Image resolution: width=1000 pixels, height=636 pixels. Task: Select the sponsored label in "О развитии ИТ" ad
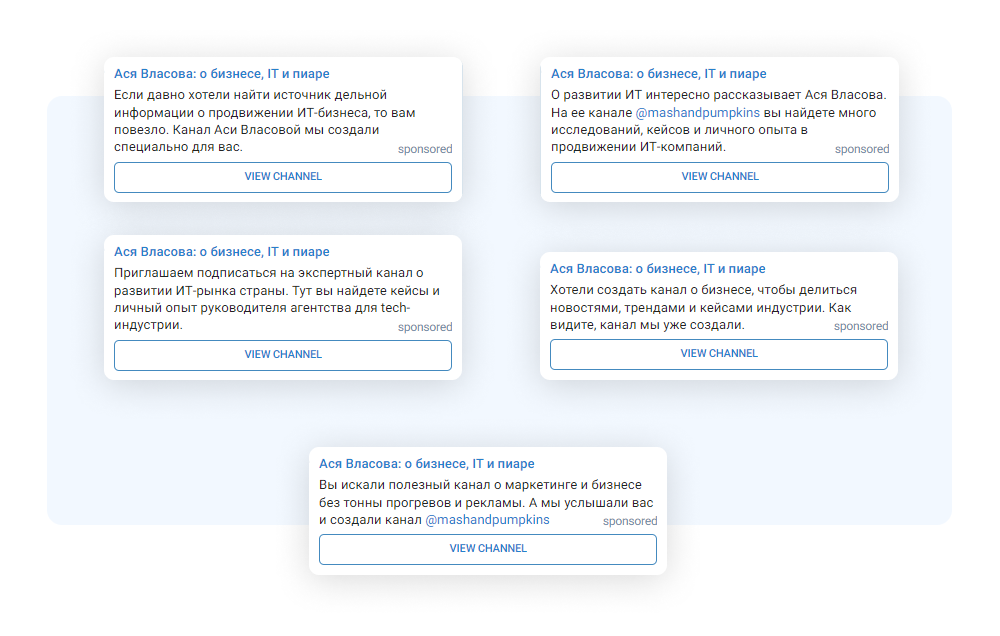(862, 149)
